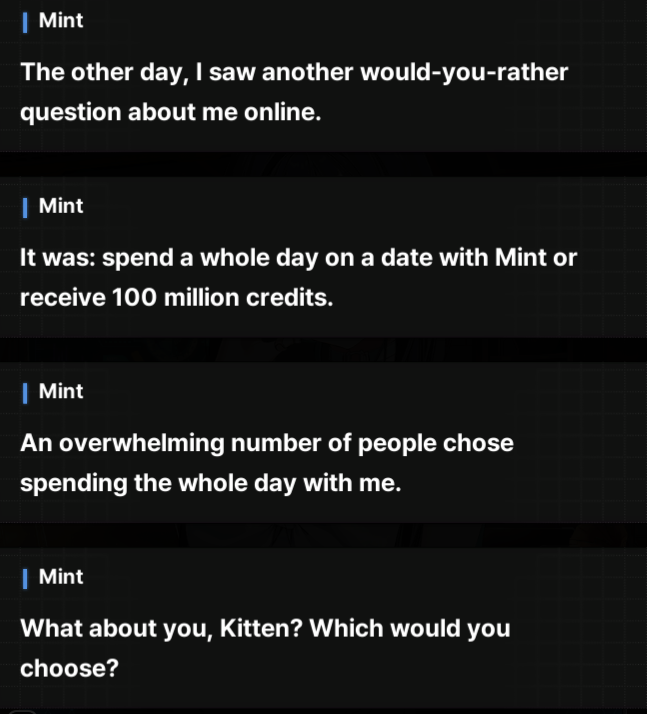Open the 'Which would you choose?' dialogue line
The width and height of the screenshot is (647, 714).
(x=265, y=648)
